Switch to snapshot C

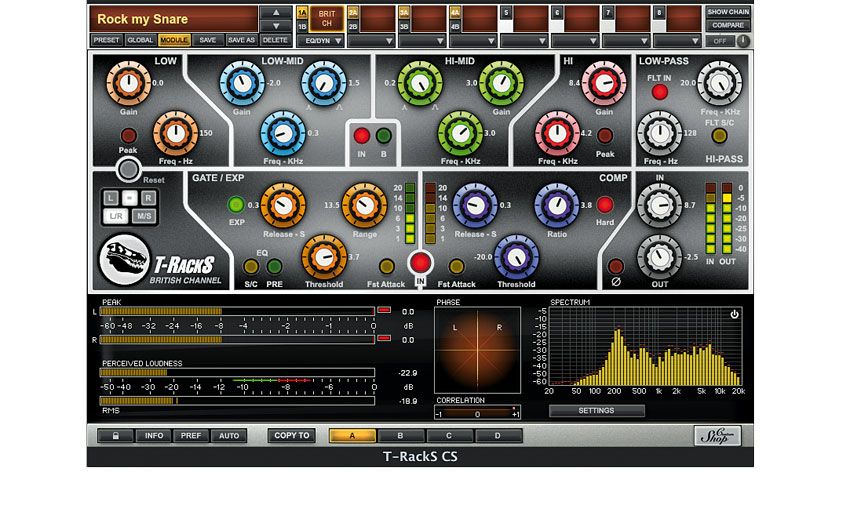point(449,436)
